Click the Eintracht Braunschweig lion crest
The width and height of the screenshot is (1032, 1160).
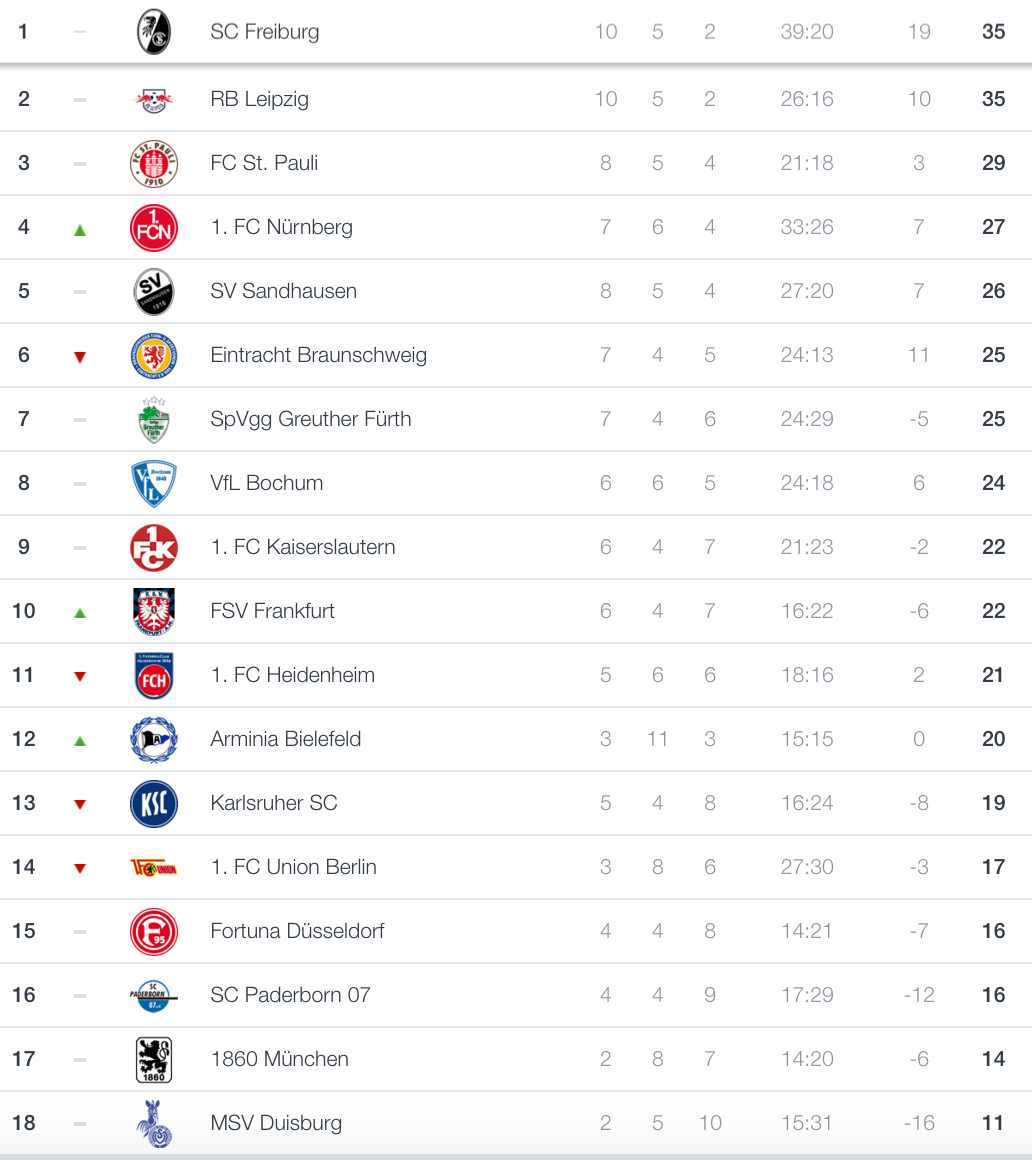[154, 355]
